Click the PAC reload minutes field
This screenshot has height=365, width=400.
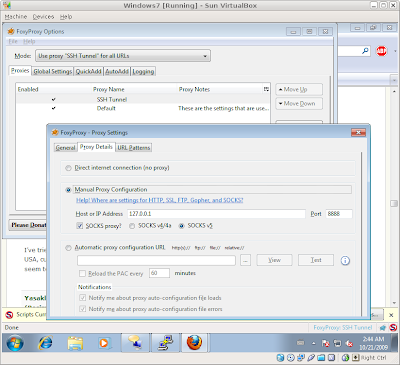tap(159, 273)
